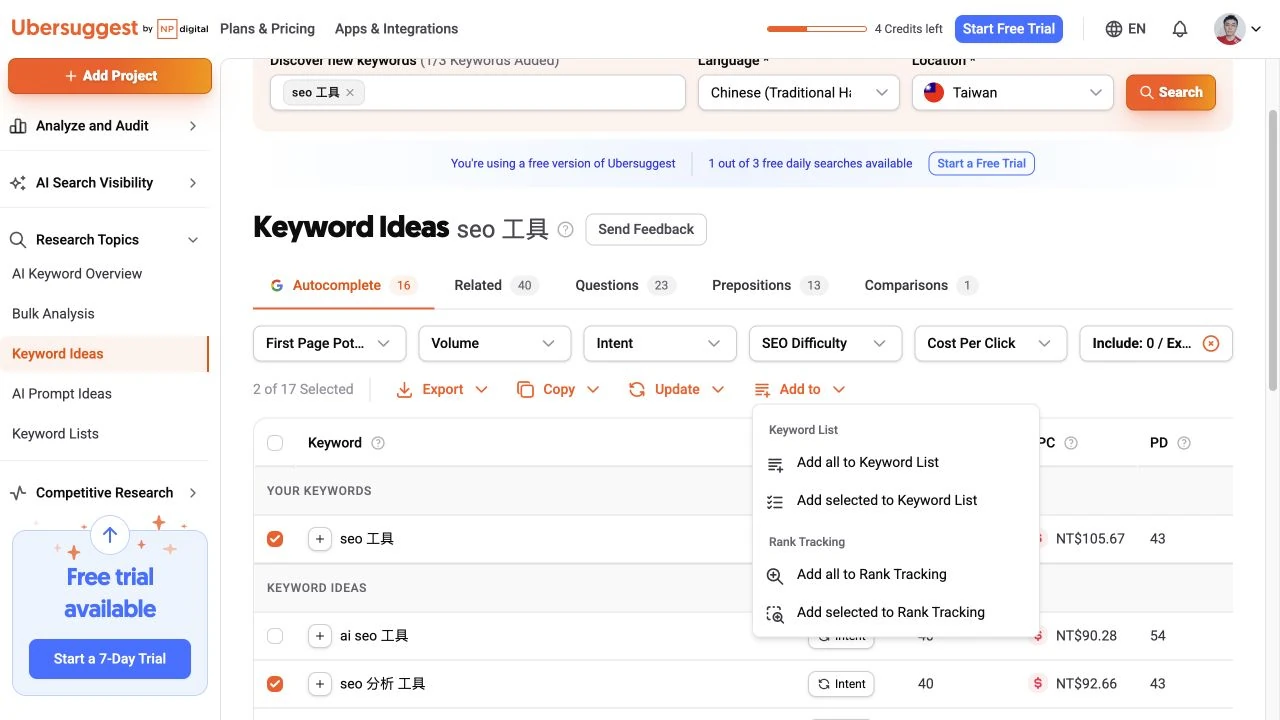Viewport: 1280px width, 720px height.
Task: Open the Intent filter dropdown
Action: tap(660, 343)
